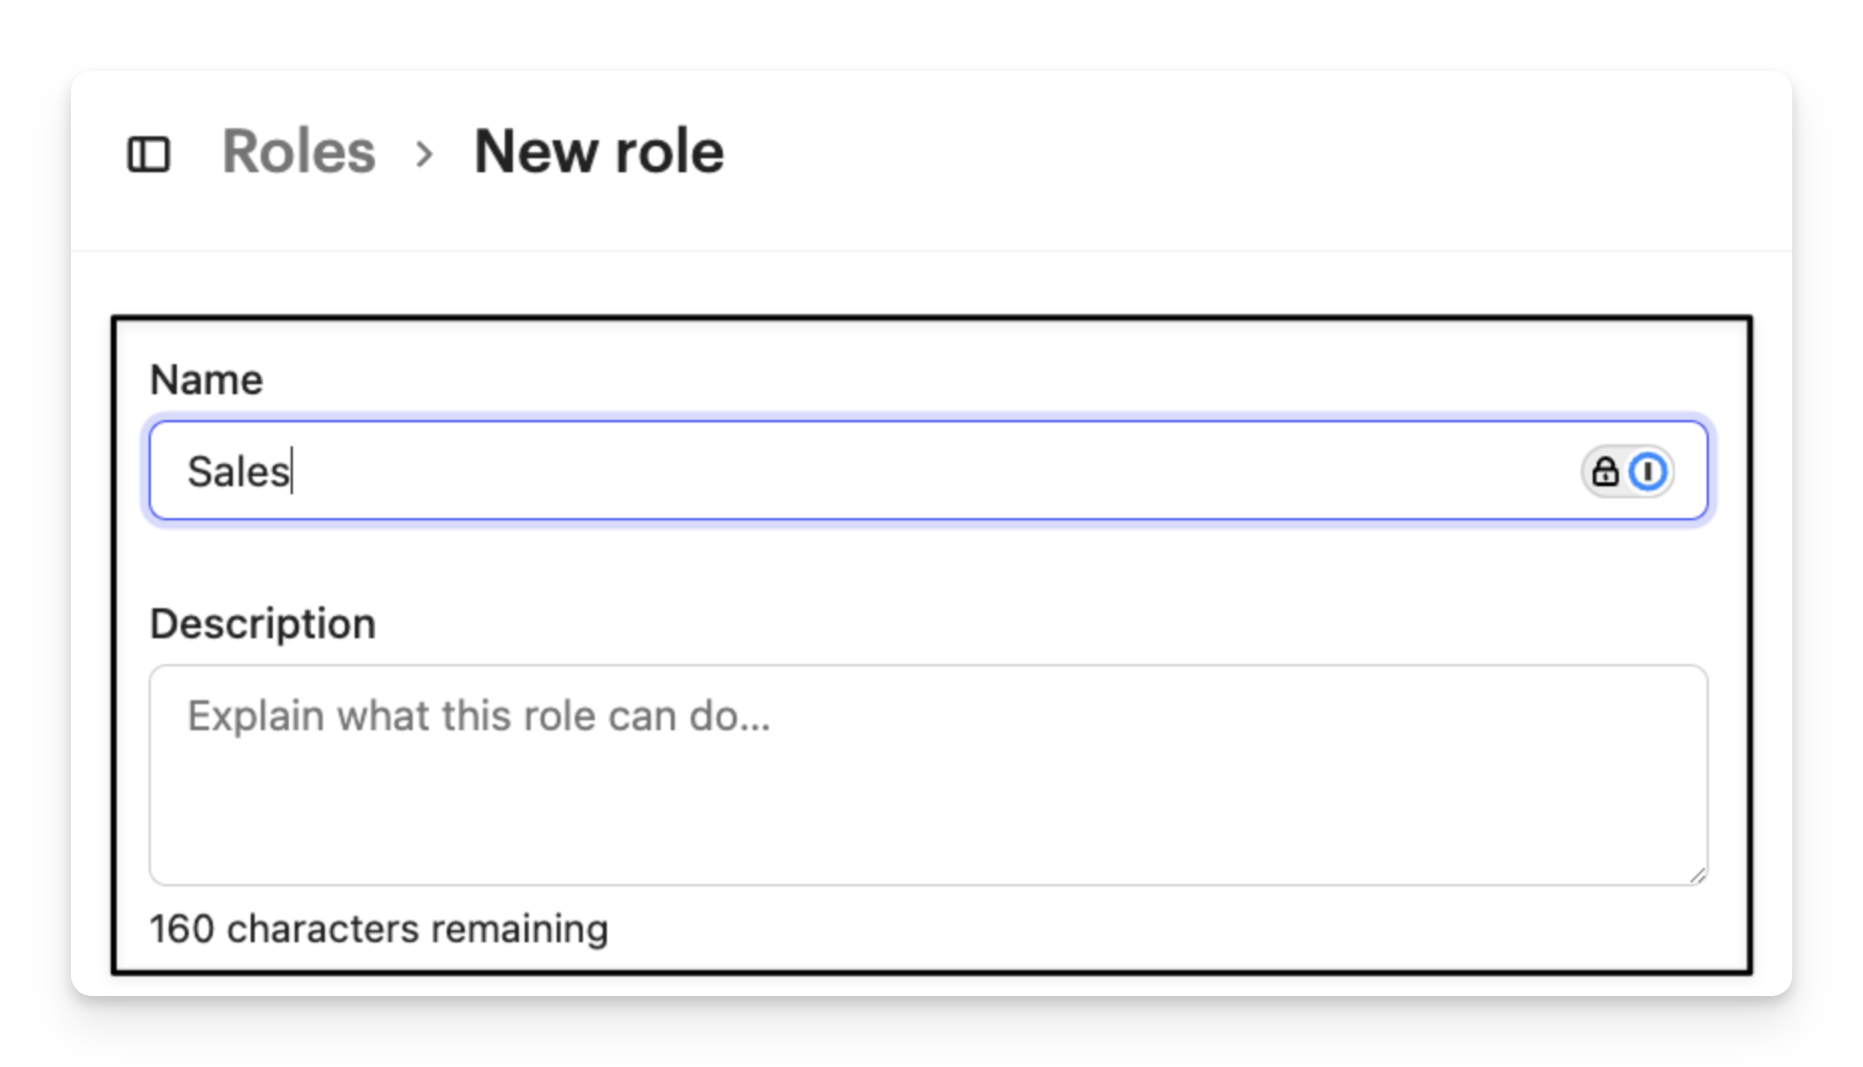Click the letter 'R' in Roles breadcrumb

242,152
